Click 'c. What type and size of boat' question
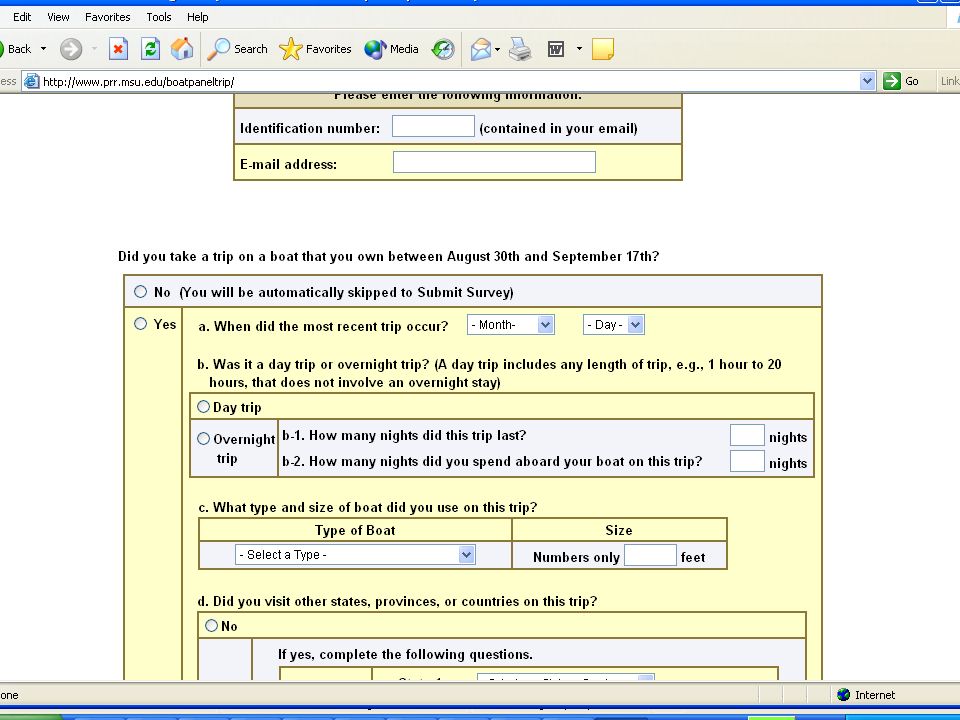 click(x=368, y=507)
